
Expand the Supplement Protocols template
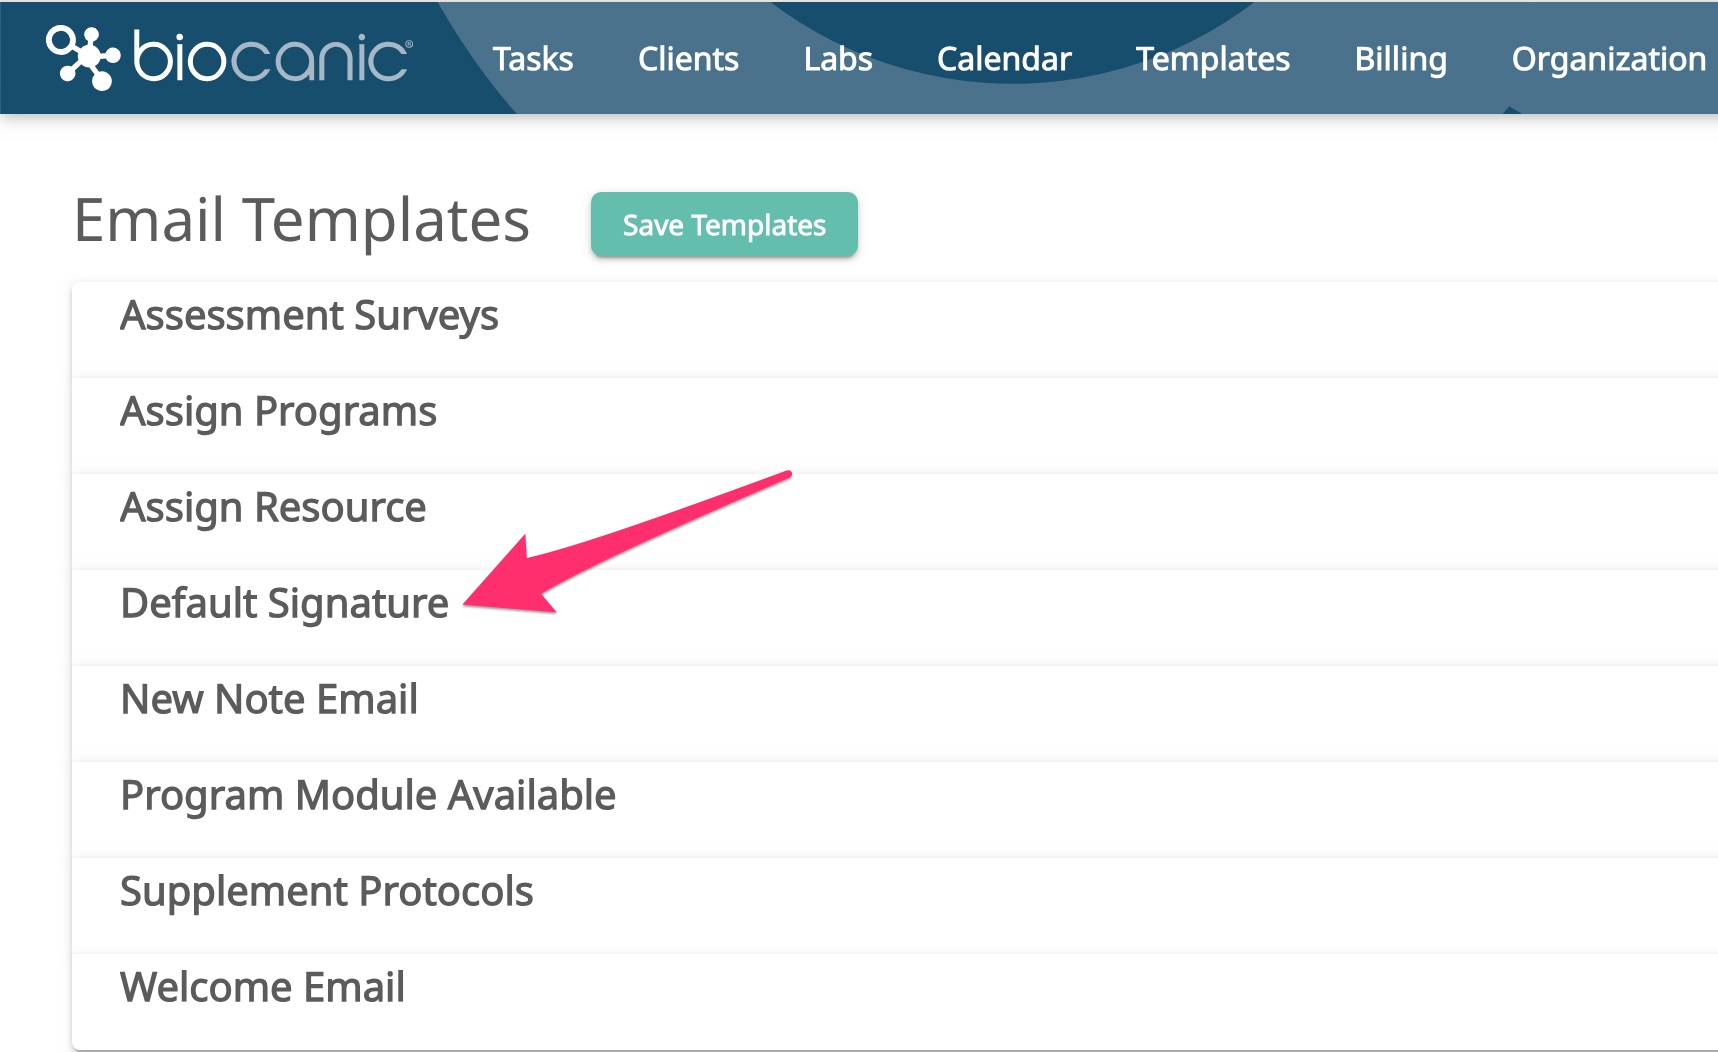[326, 891]
